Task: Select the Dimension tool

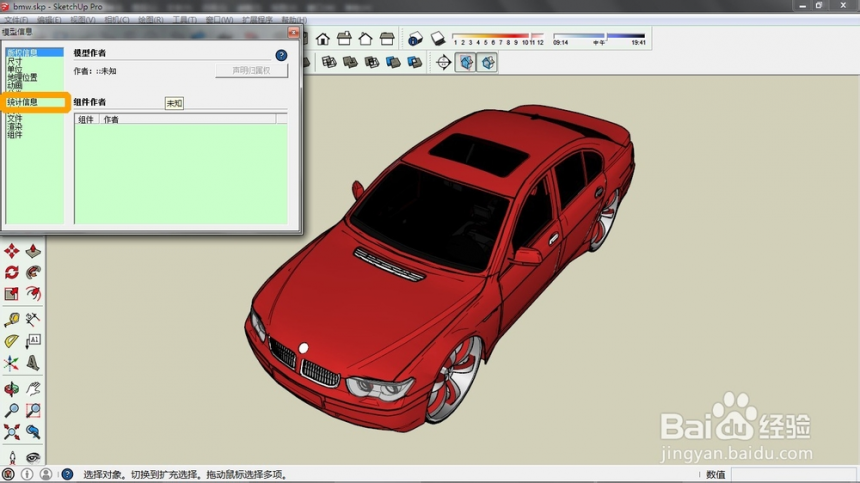Action: point(33,319)
